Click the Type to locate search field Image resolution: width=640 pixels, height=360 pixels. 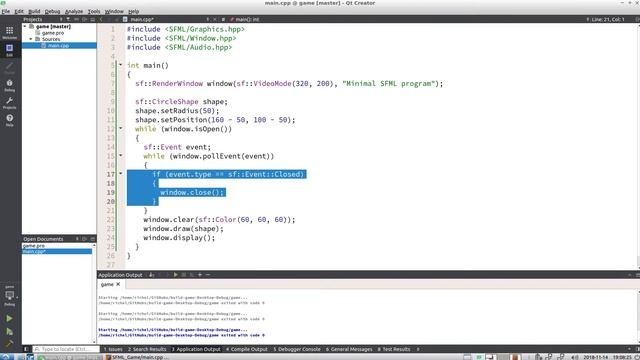pyautogui.click(x=66, y=349)
